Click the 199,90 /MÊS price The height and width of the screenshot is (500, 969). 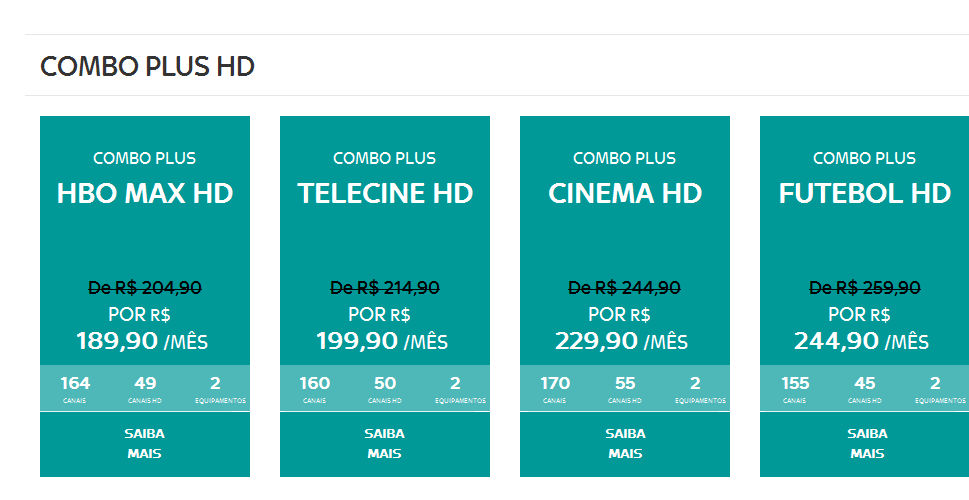(382, 341)
